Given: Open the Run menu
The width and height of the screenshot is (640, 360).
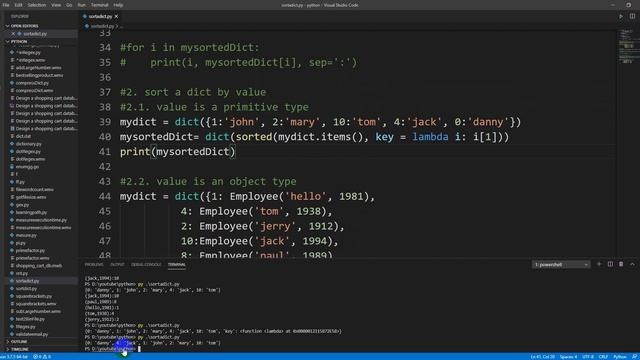Looking at the screenshot, I should (x=82, y=5).
